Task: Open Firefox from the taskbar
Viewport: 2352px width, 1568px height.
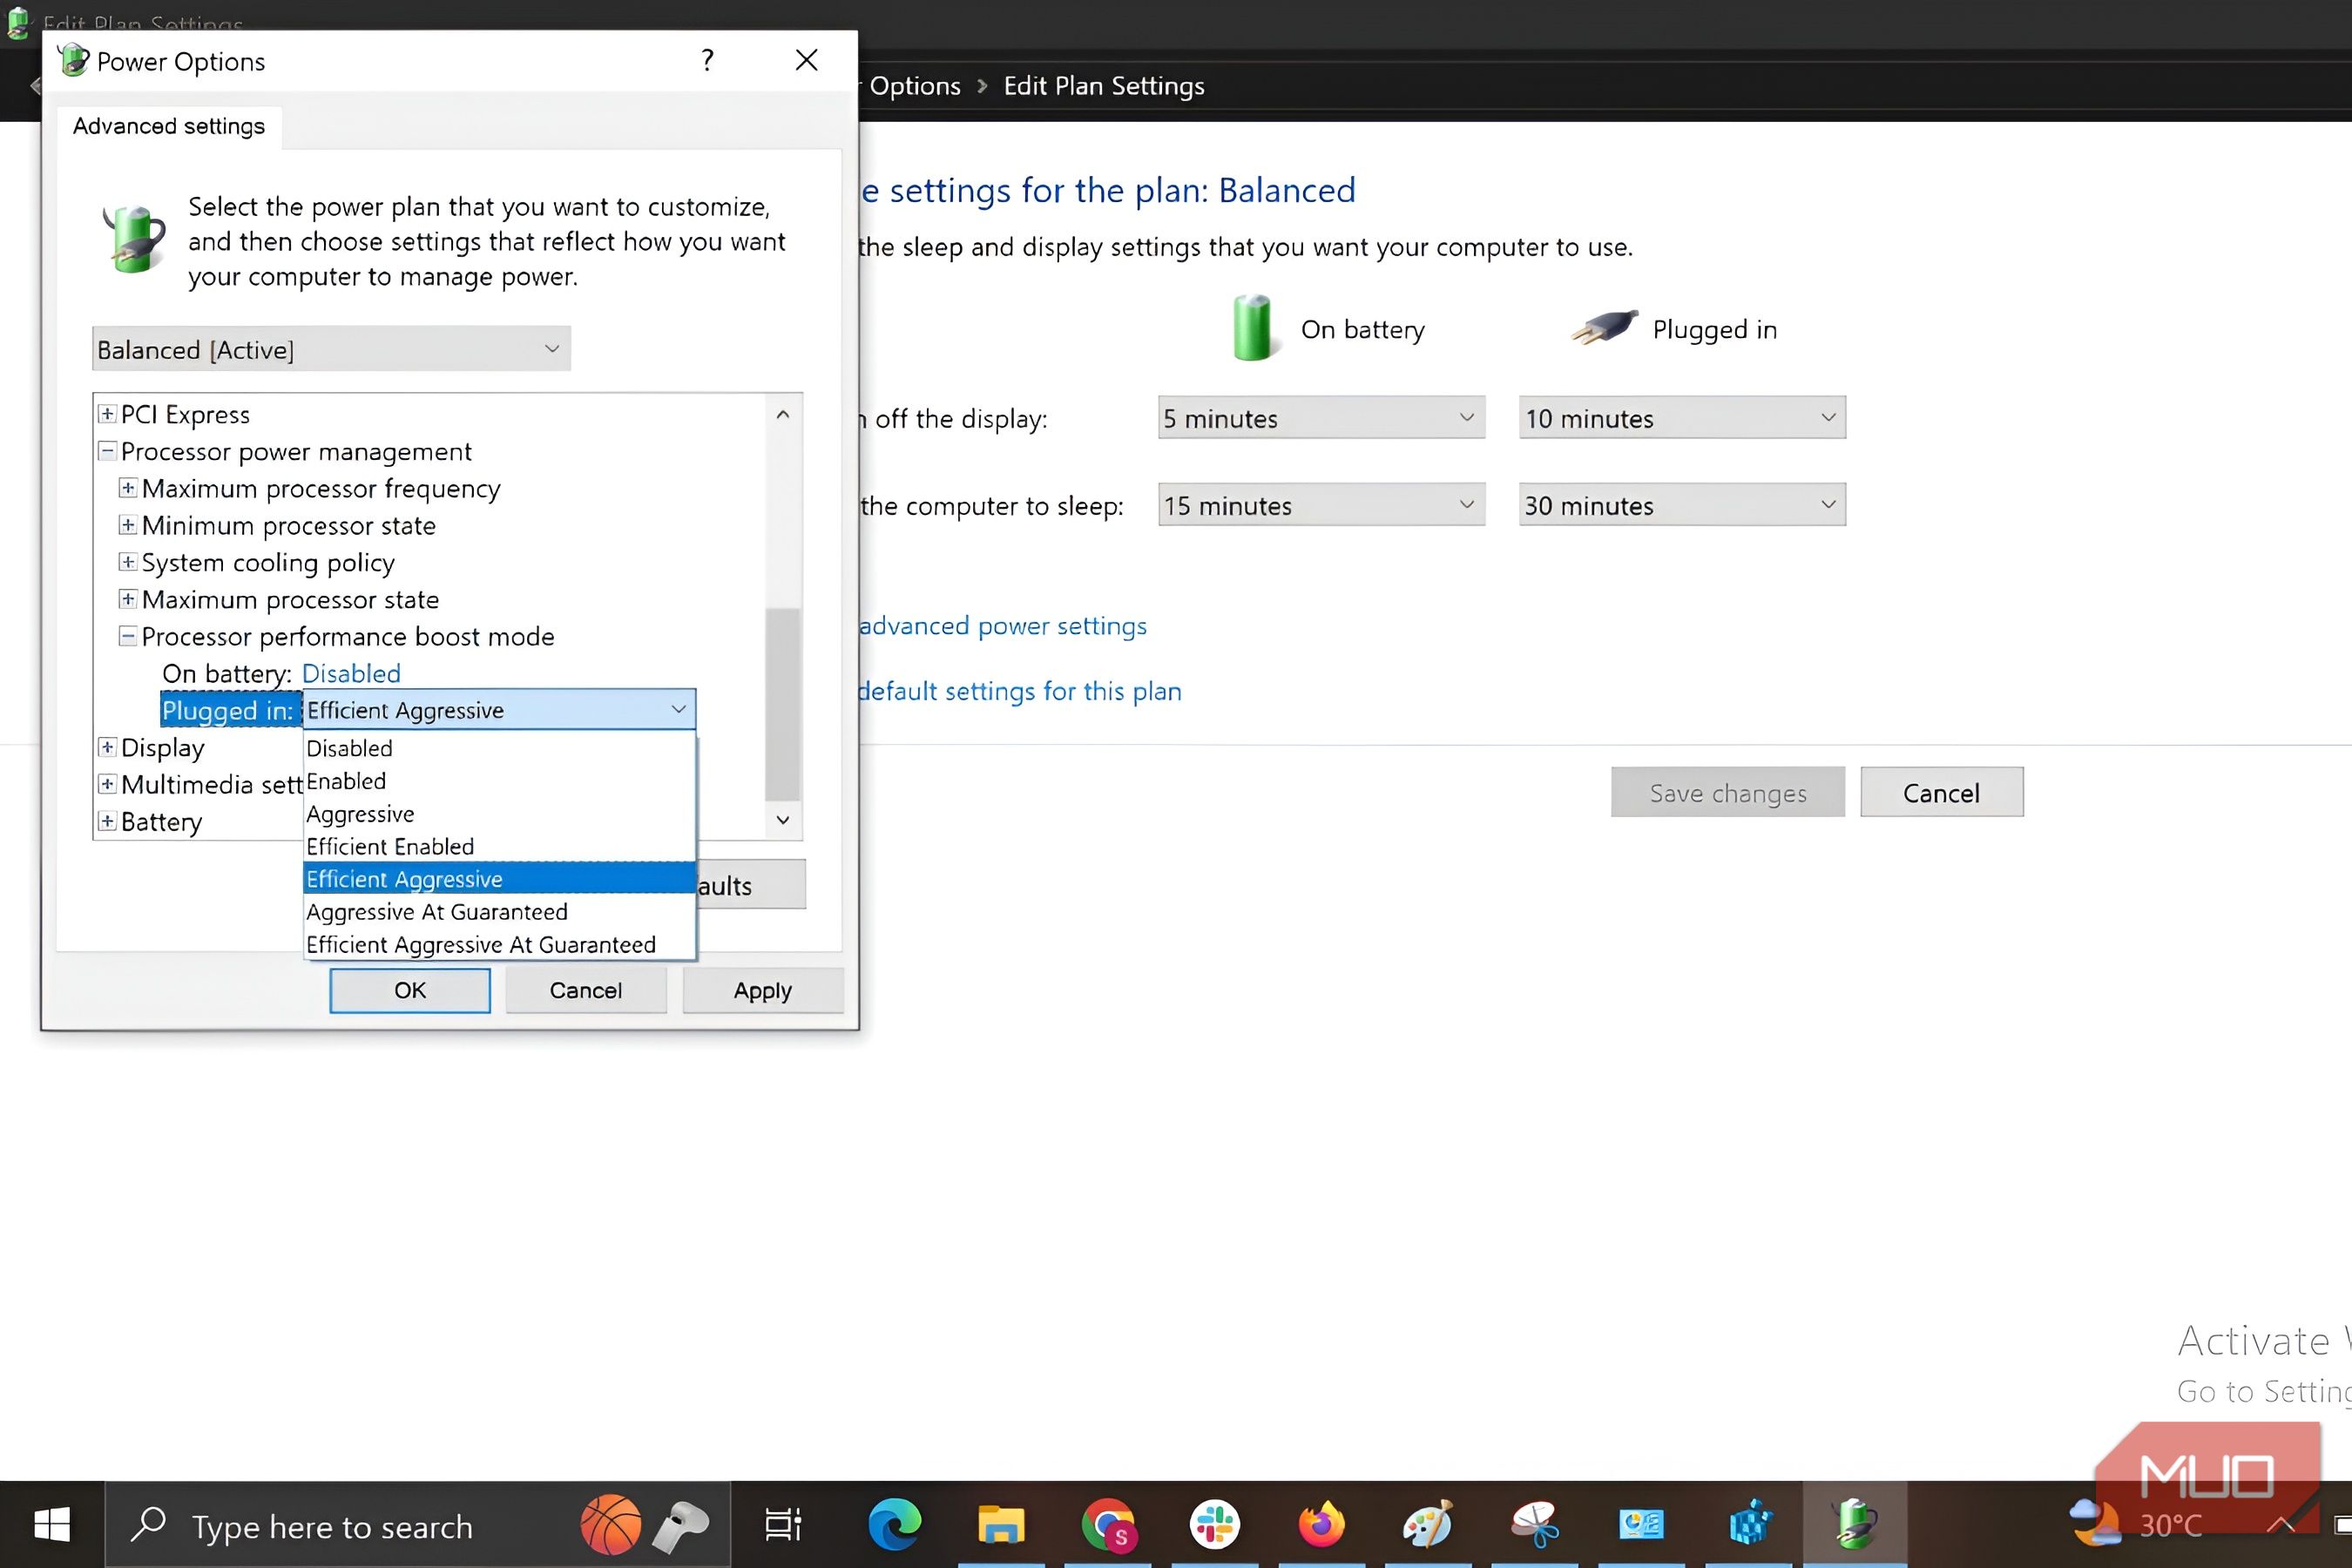Action: pyautogui.click(x=1321, y=1524)
